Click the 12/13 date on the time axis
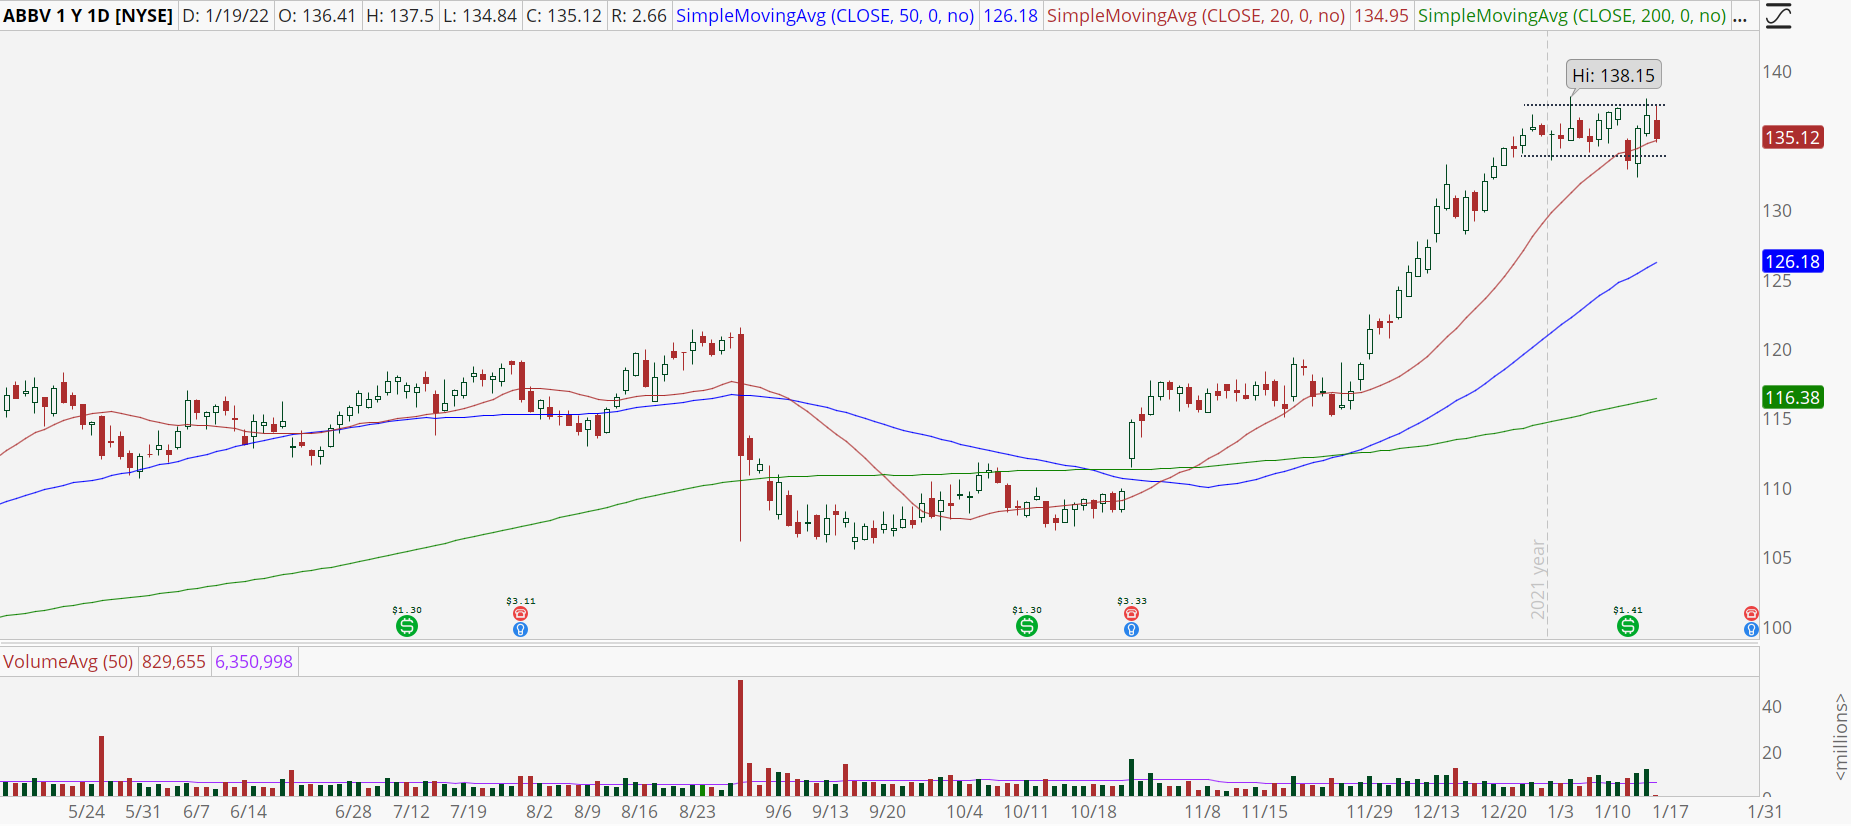Viewport: 1851px width, 826px height. click(x=1436, y=812)
